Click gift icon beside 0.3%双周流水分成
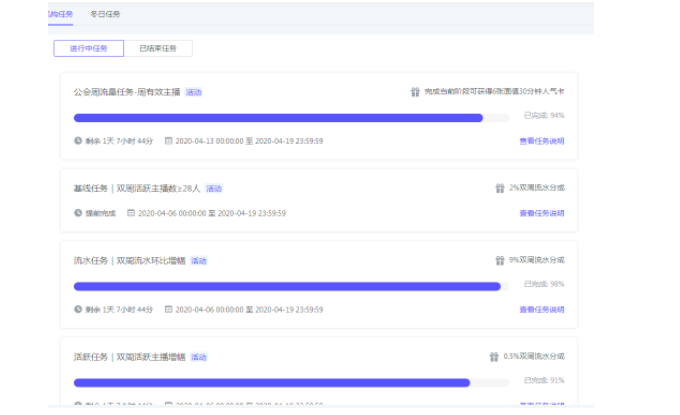This screenshot has height=415, width=680. pyautogui.click(x=494, y=357)
